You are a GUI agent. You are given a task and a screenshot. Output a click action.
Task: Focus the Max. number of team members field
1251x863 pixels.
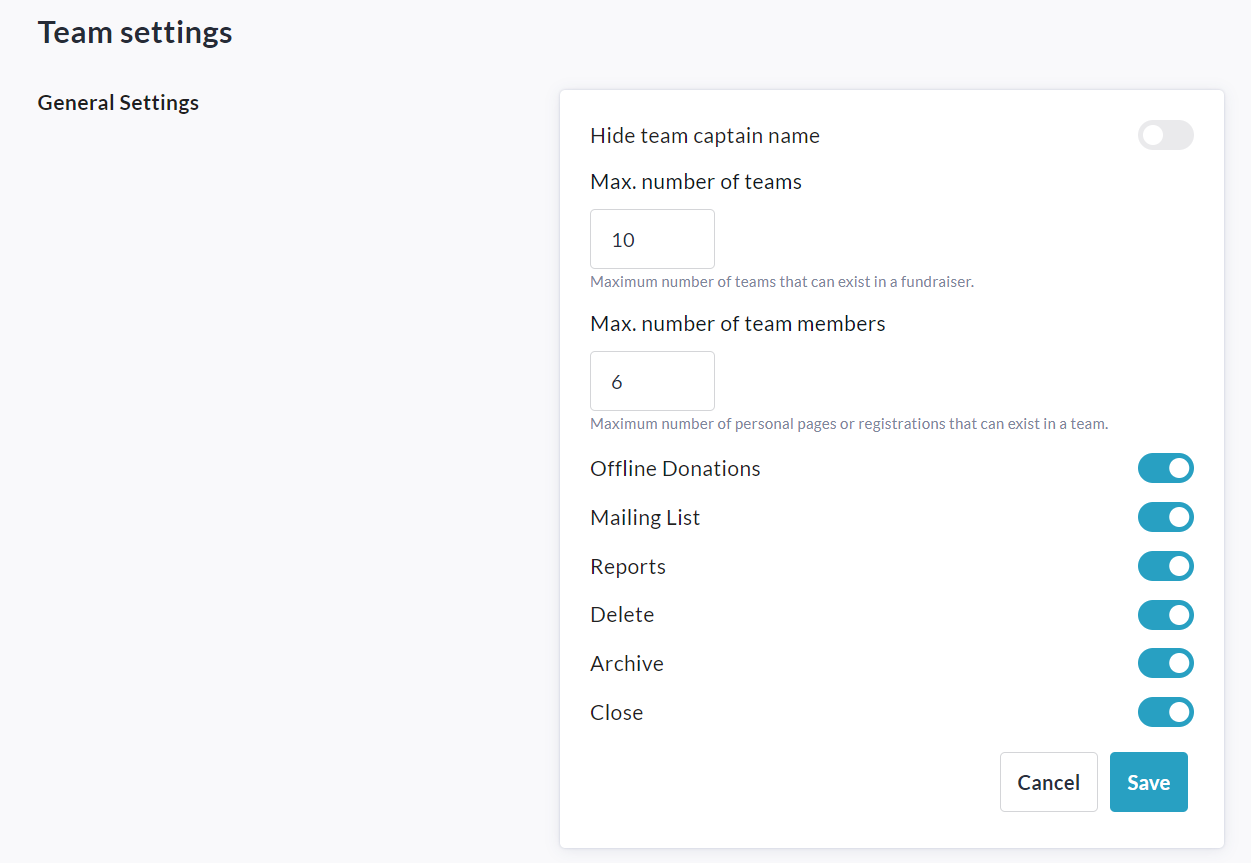[652, 381]
